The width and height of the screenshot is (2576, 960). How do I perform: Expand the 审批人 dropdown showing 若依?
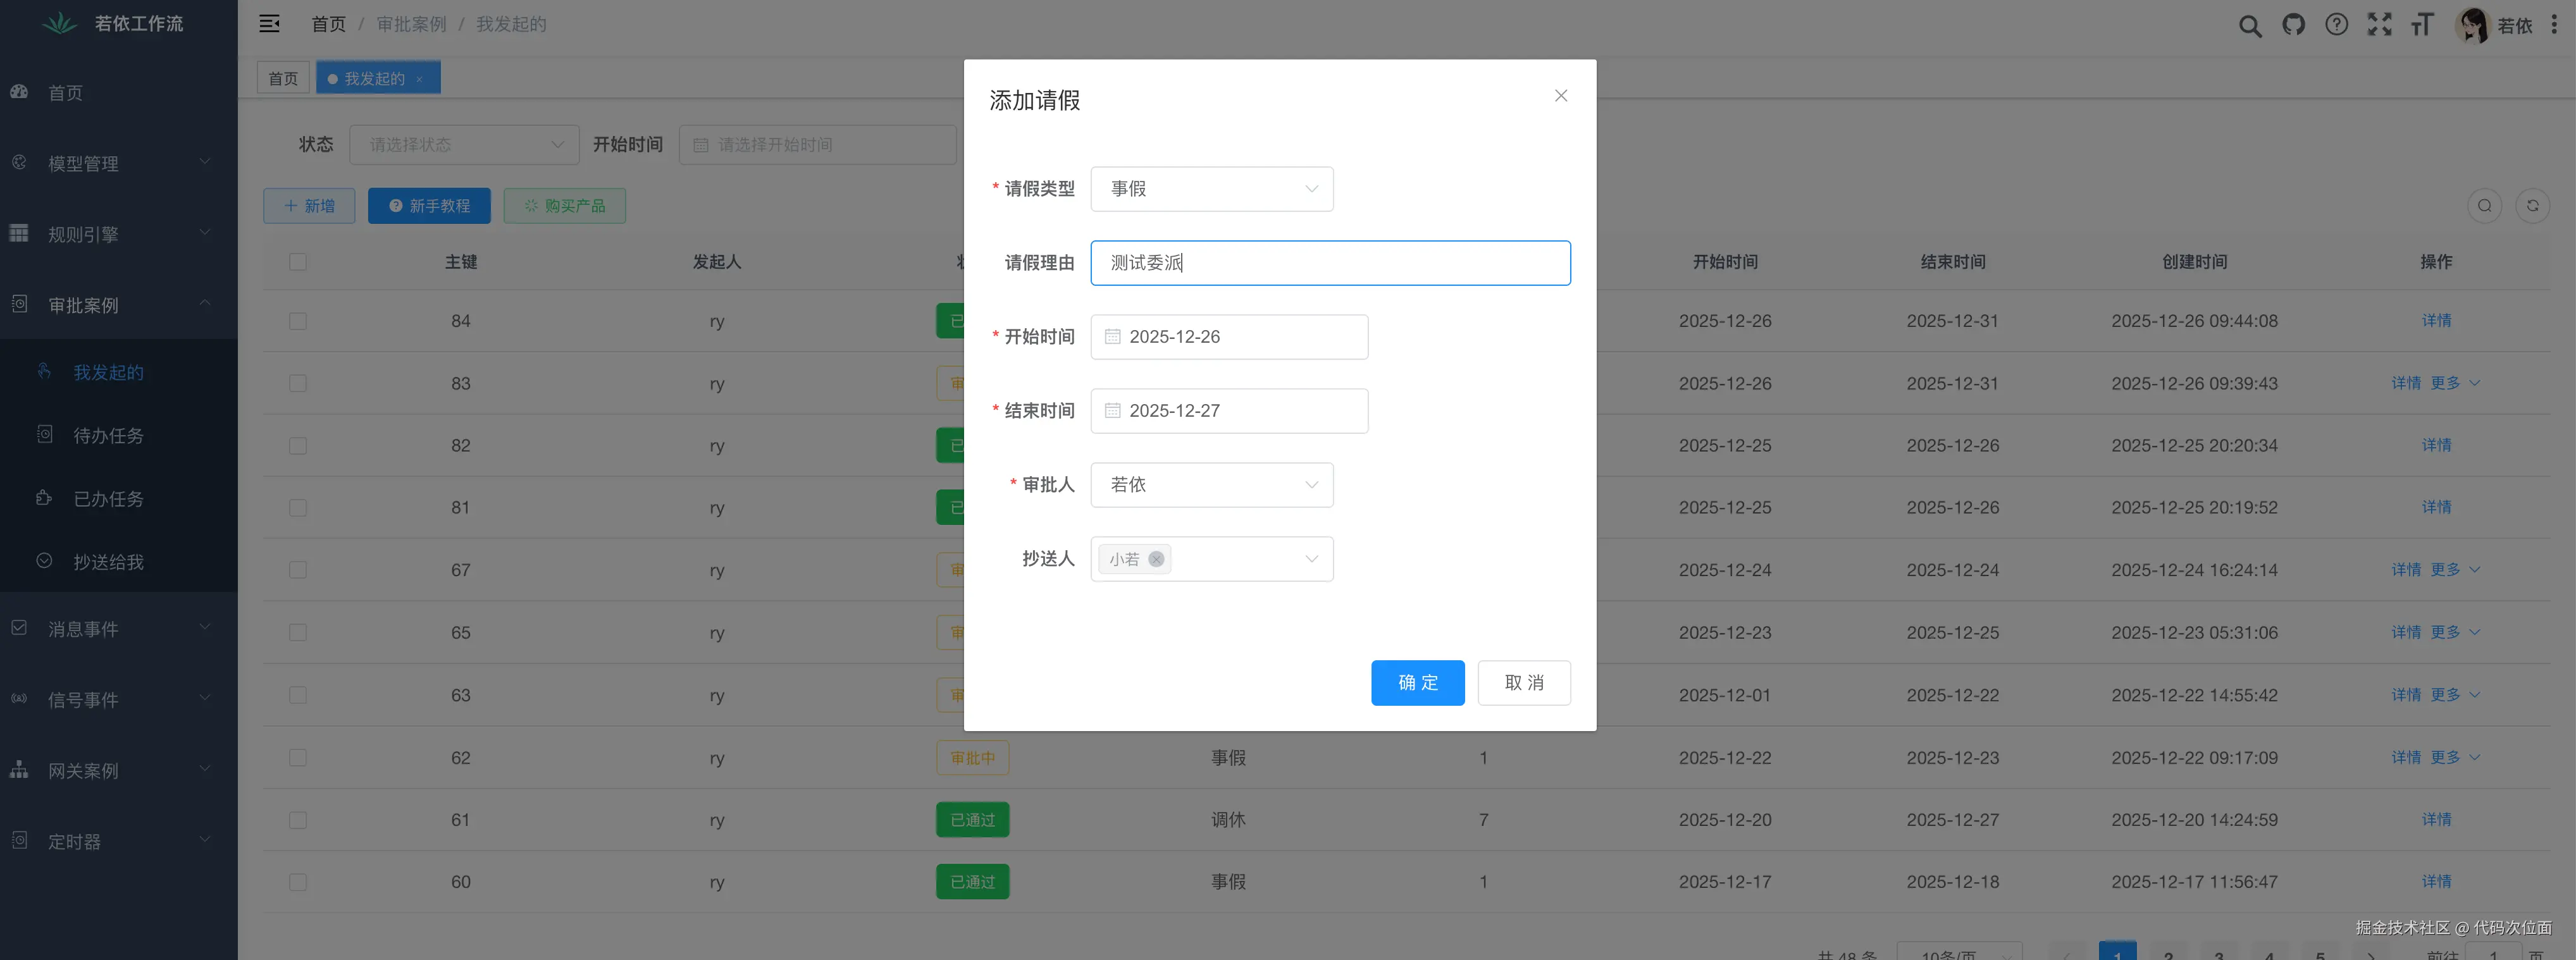[1211, 485]
